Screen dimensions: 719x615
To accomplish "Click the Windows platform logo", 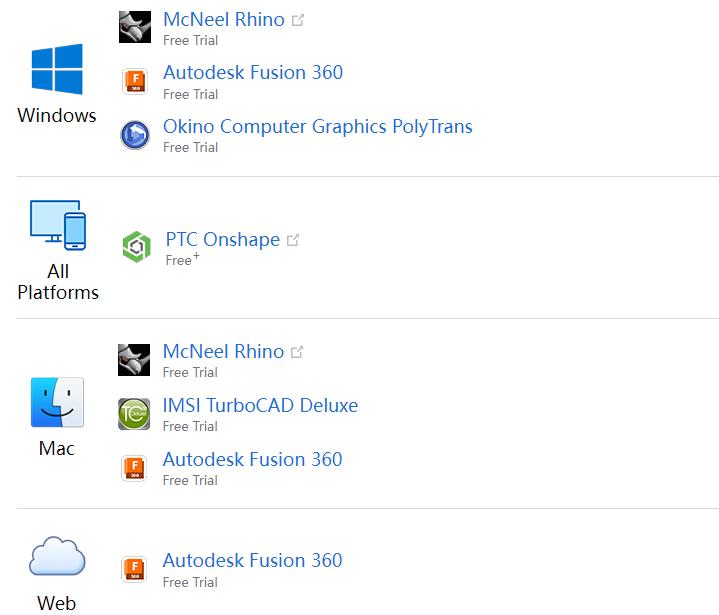I will [x=57, y=70].
